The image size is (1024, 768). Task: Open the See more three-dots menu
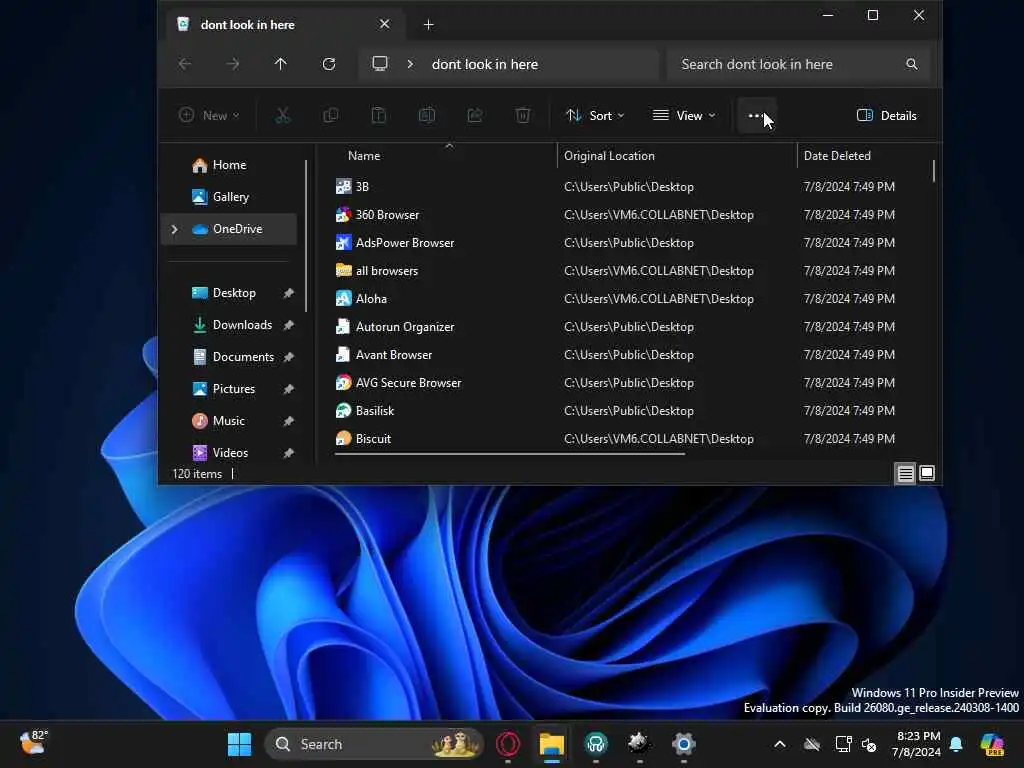tap(756, 116)
